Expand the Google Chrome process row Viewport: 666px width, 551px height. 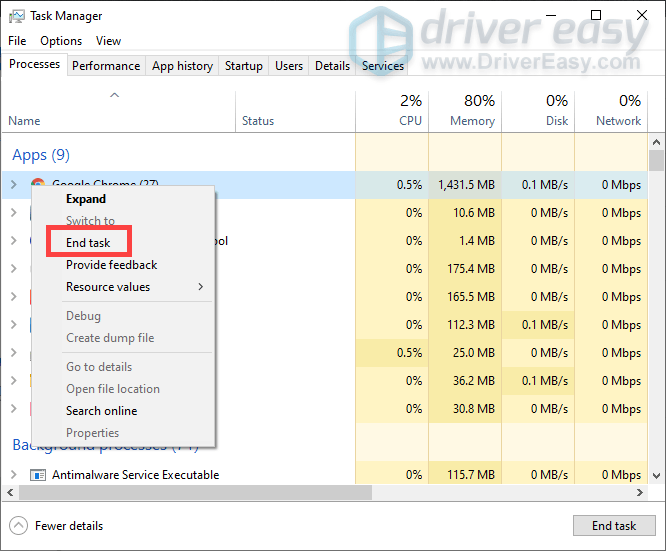coord(14,184)
